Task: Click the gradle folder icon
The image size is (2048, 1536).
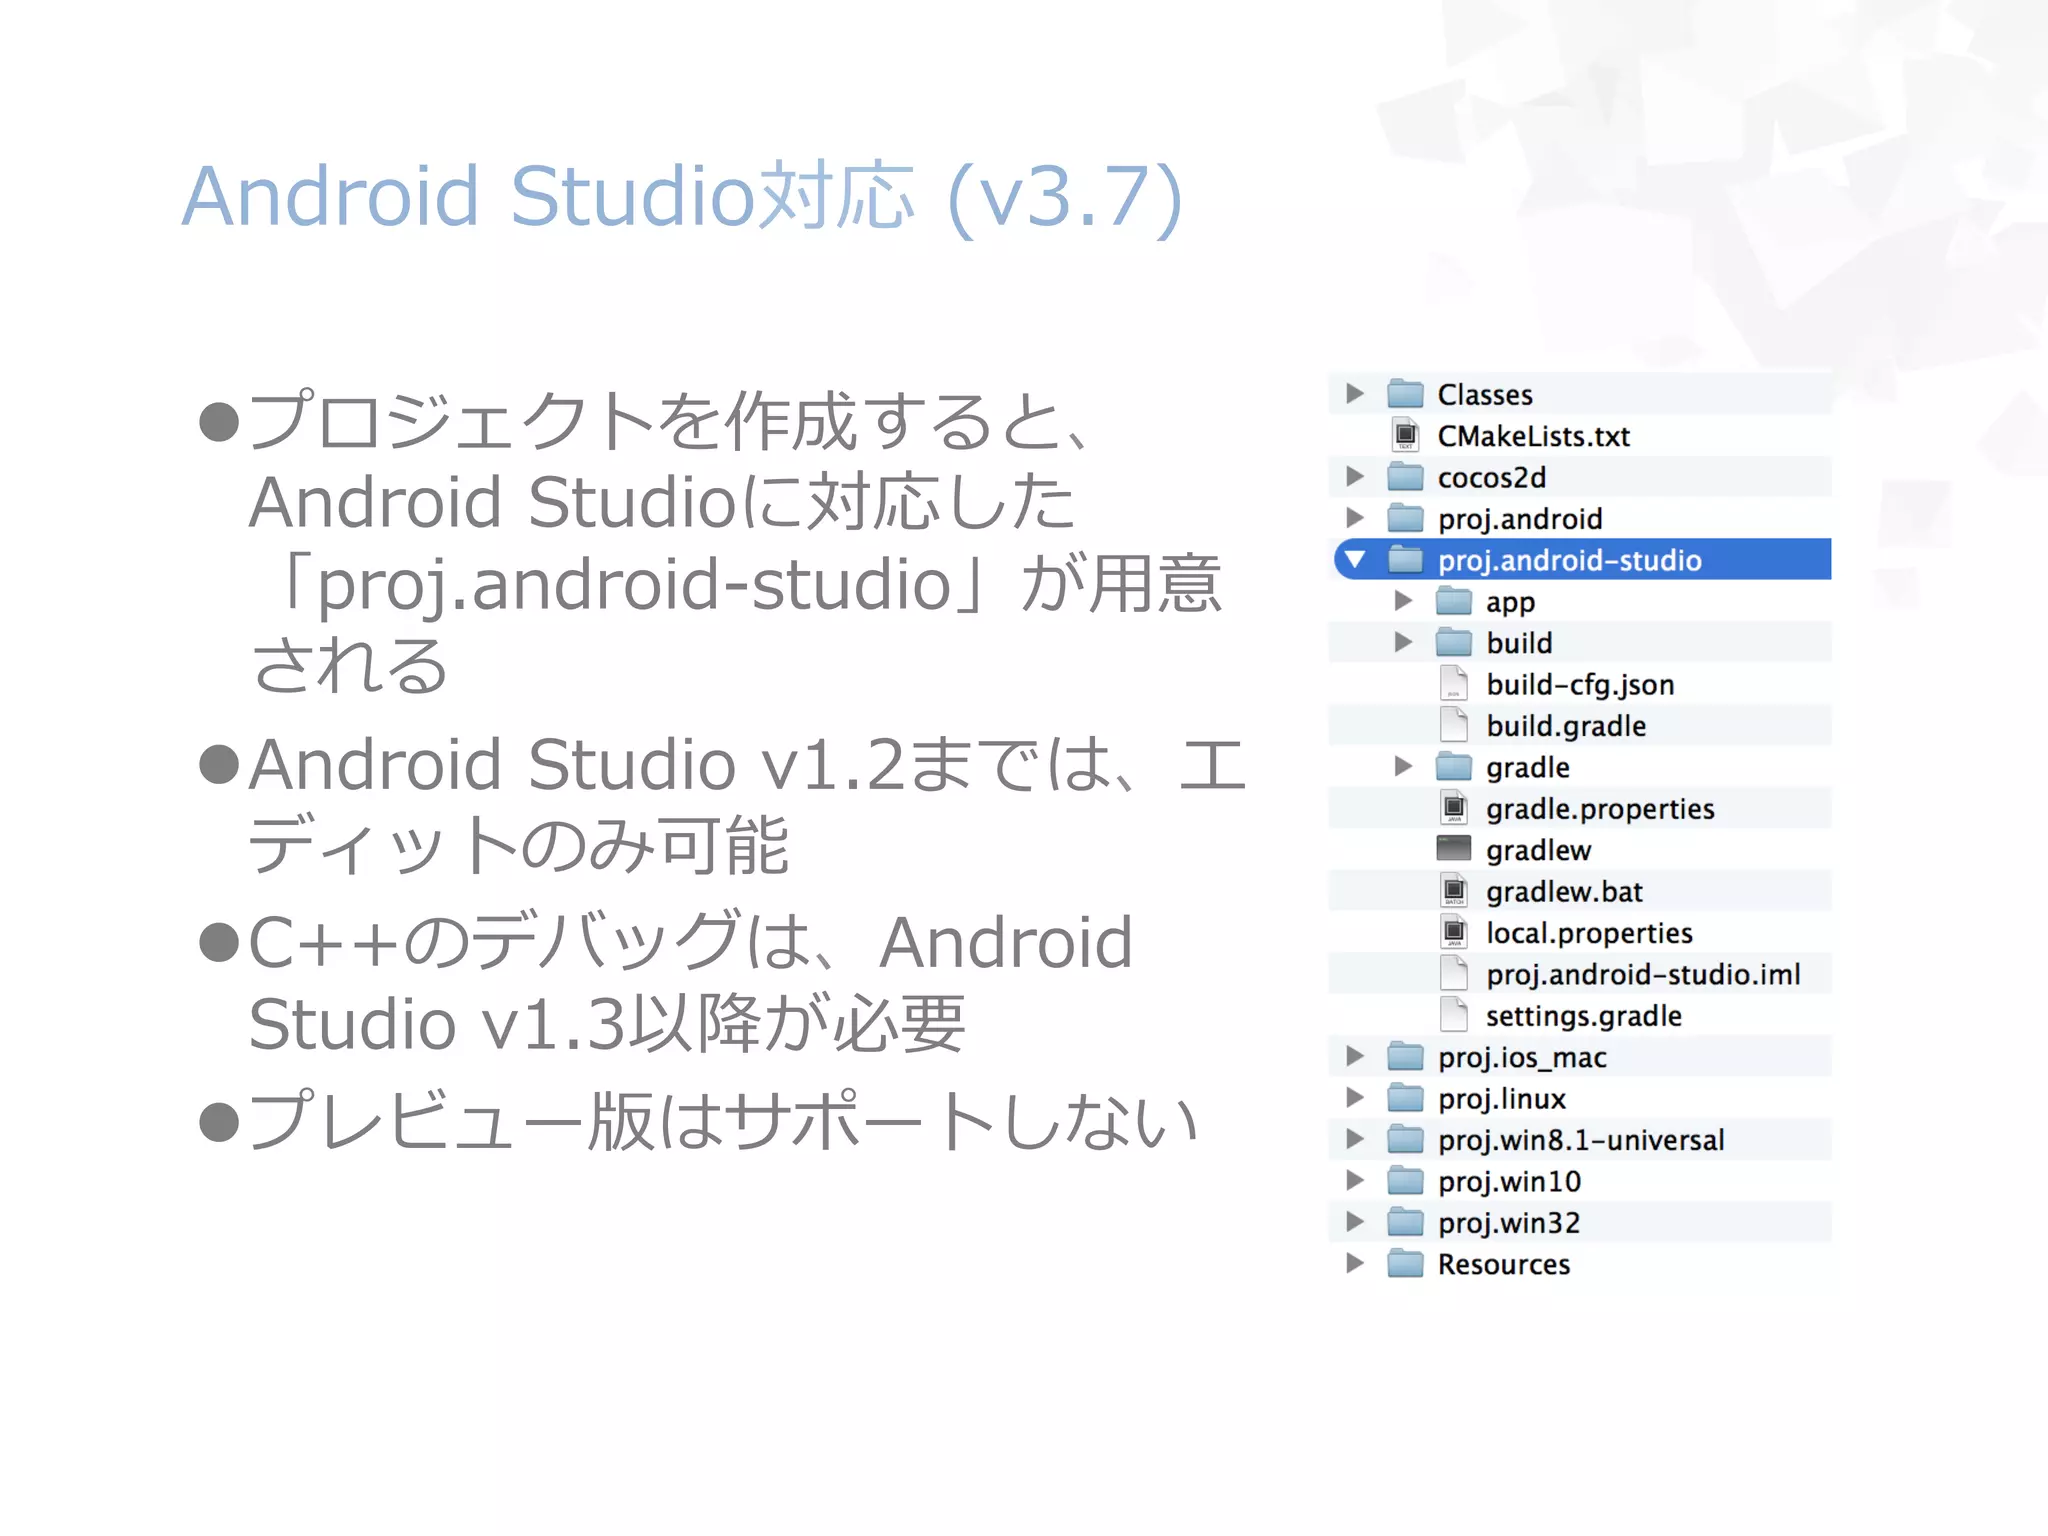Action: [x=1453, y=767]
